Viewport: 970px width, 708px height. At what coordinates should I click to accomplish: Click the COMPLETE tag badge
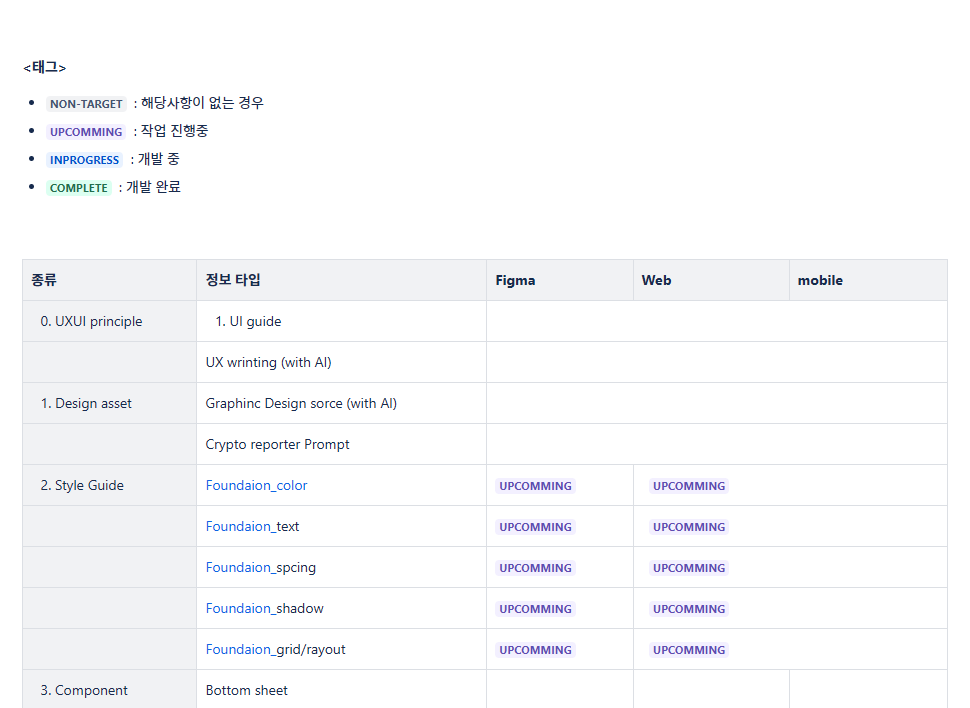tap(79, 187)
